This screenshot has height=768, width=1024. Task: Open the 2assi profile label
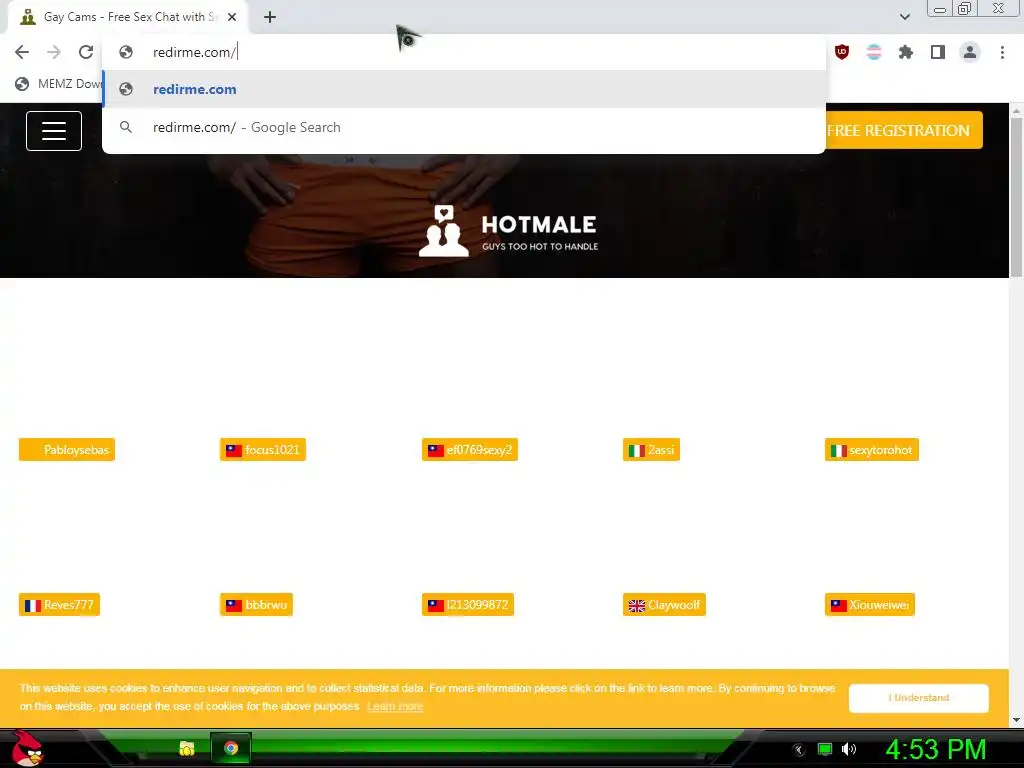point(651,449)
